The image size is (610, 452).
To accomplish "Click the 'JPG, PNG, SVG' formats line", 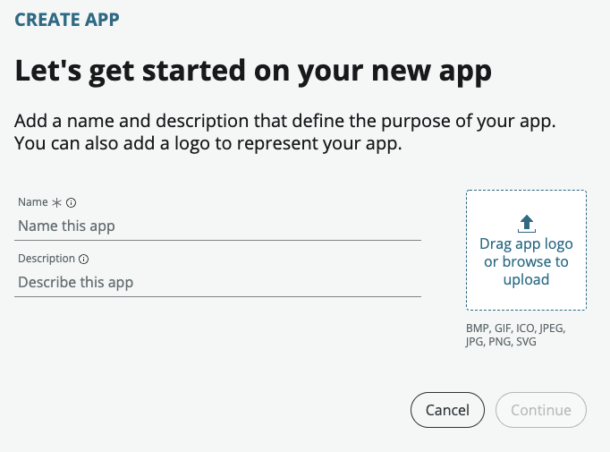I will tap(500, 342).
